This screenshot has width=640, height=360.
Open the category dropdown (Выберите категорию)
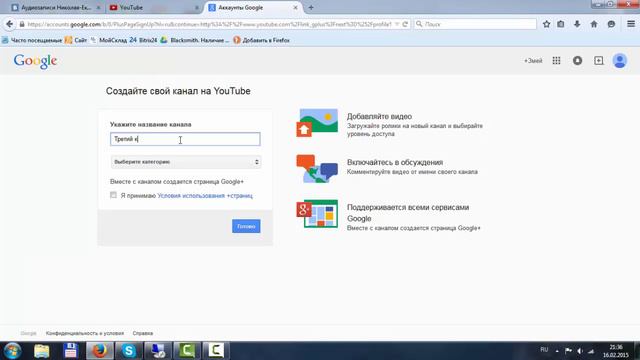coord(185,162)
